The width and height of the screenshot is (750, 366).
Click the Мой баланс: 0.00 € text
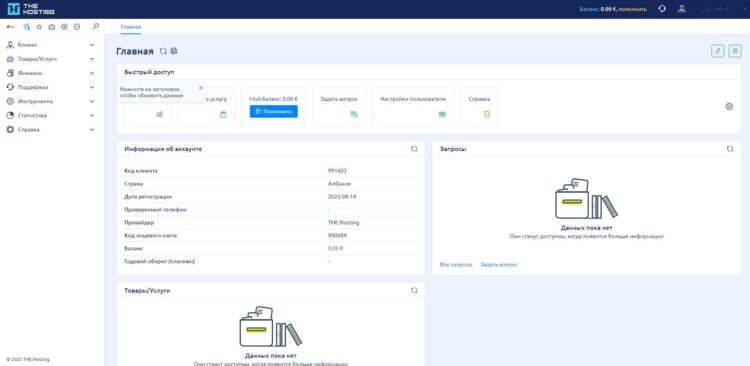pos(274,99)
